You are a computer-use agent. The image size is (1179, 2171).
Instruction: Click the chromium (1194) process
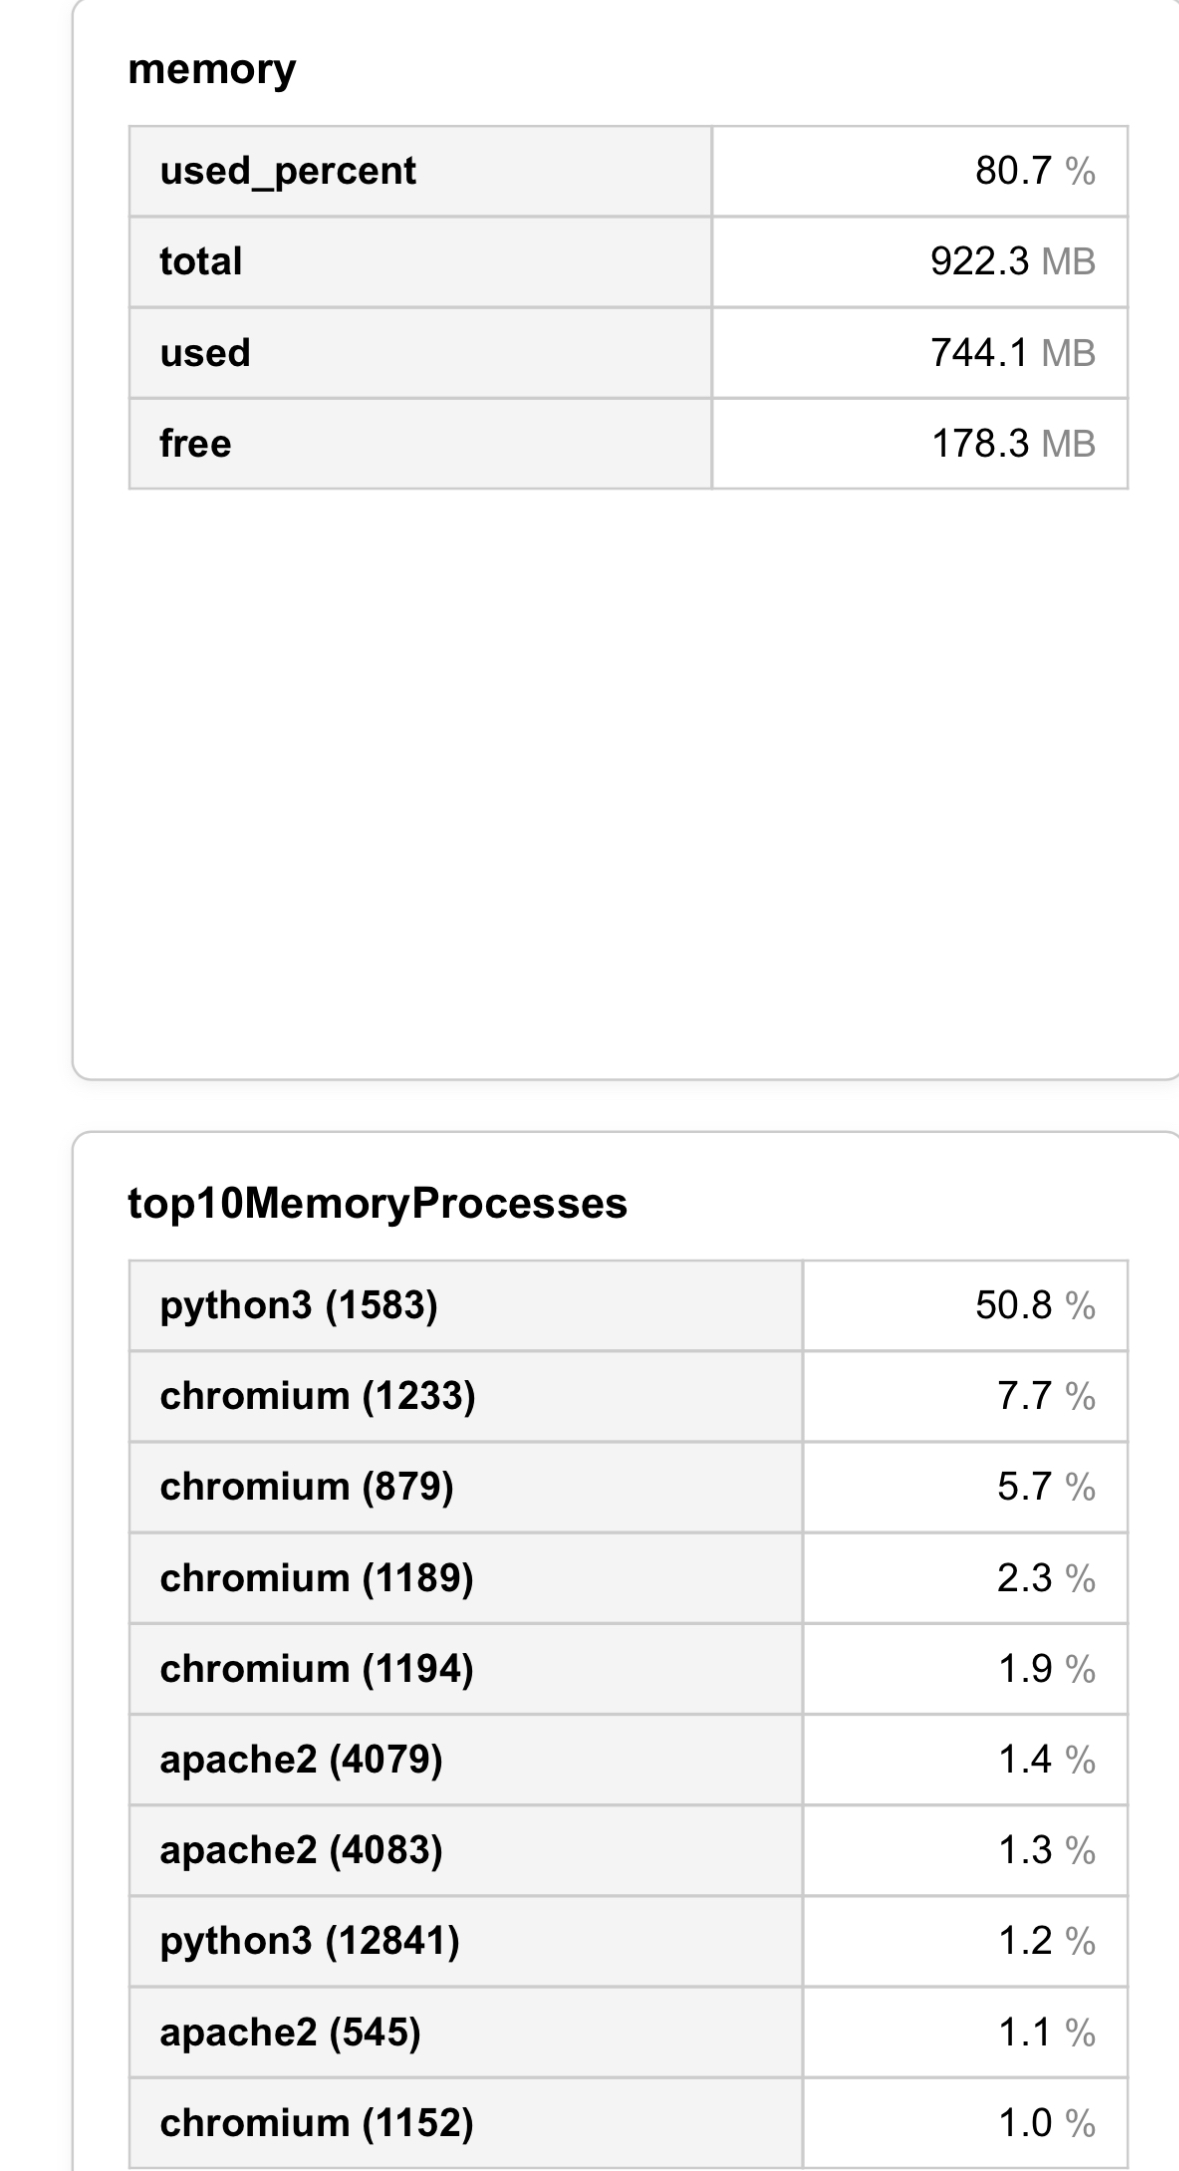[316, 1669]
